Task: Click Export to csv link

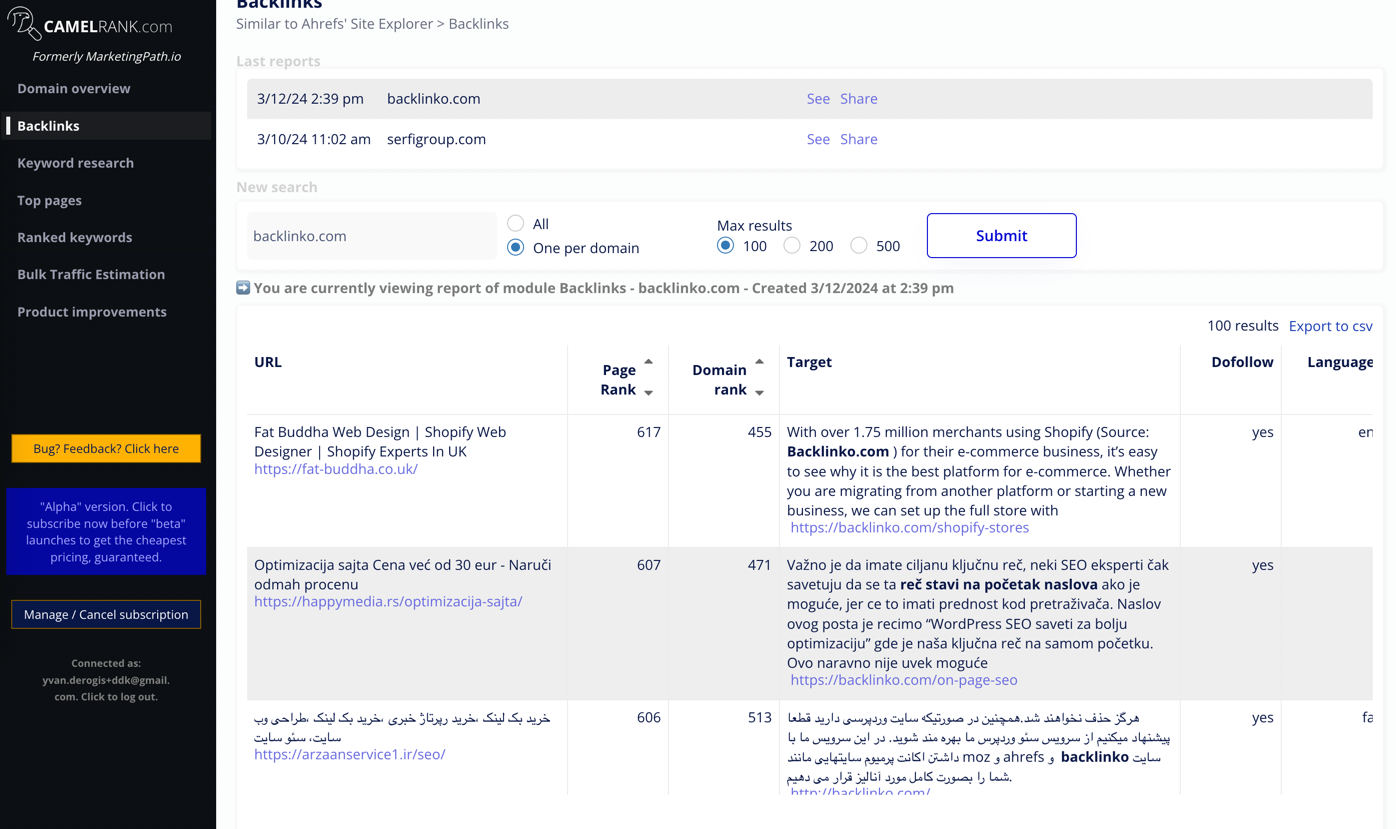Action: click(1330, 326)
